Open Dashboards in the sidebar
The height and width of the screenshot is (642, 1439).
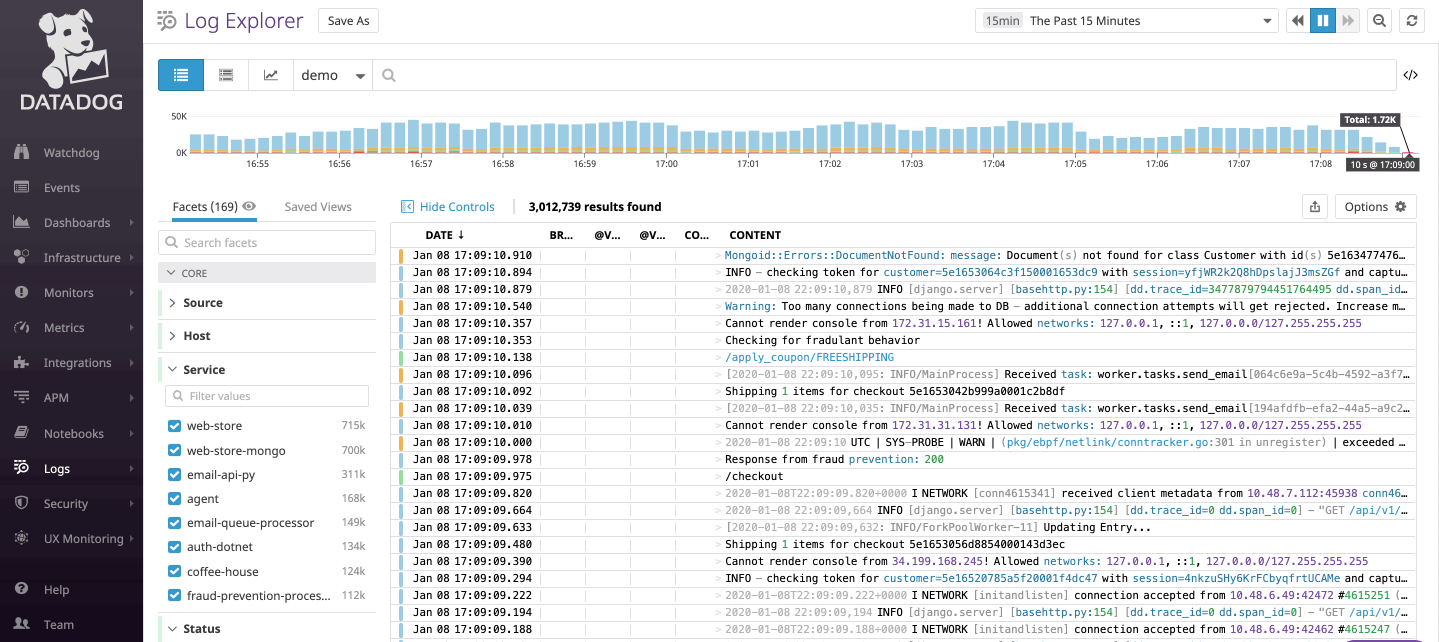pyautogui.click(x=76, y=223)
